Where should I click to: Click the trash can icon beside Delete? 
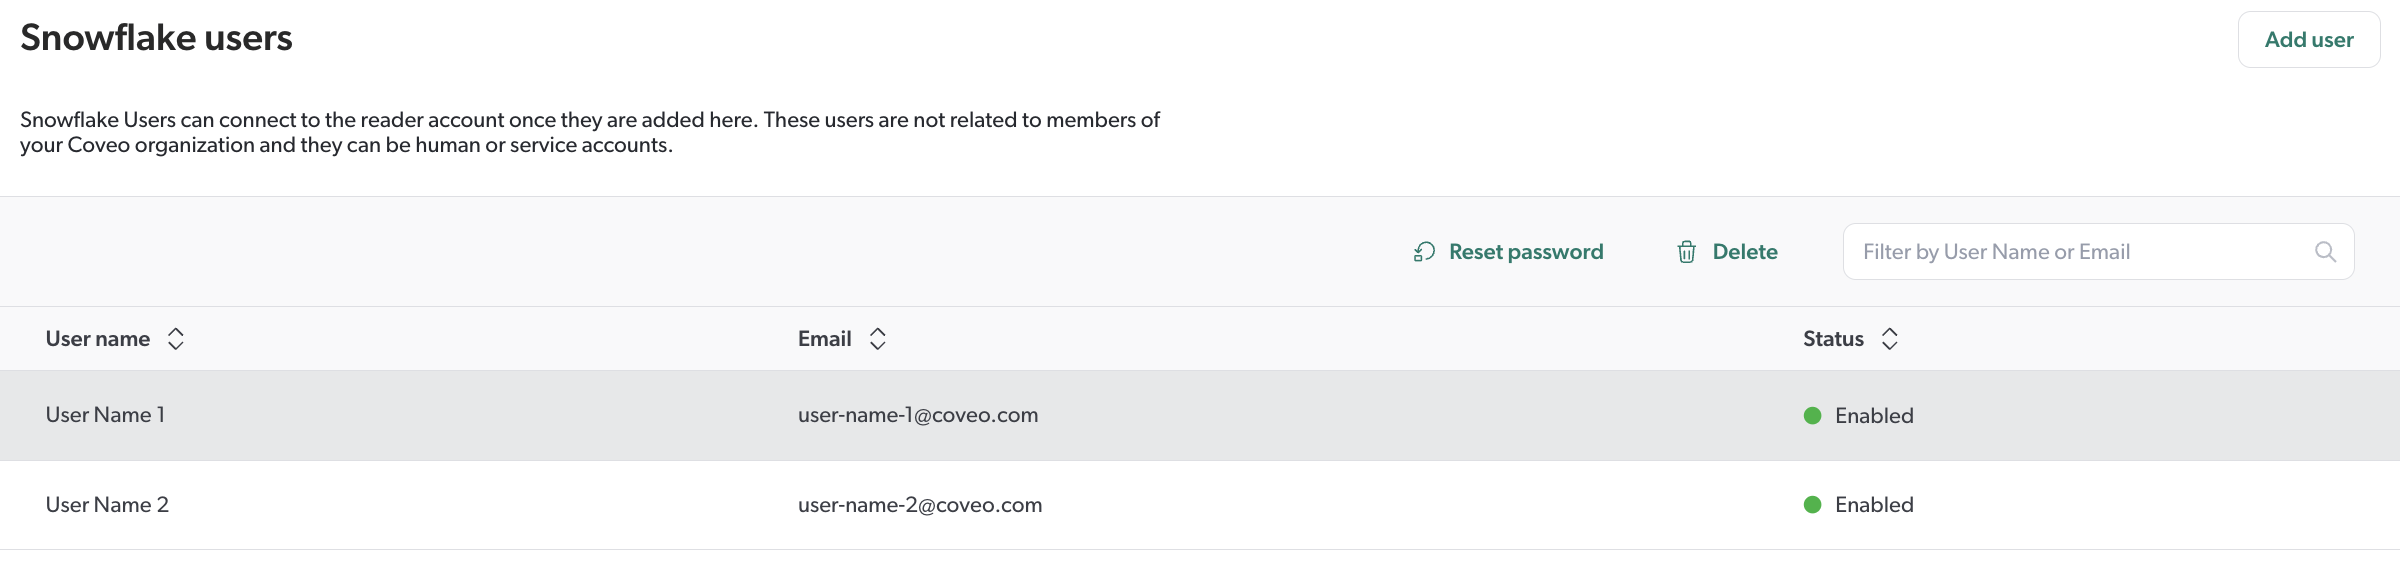pos(1687,252)
